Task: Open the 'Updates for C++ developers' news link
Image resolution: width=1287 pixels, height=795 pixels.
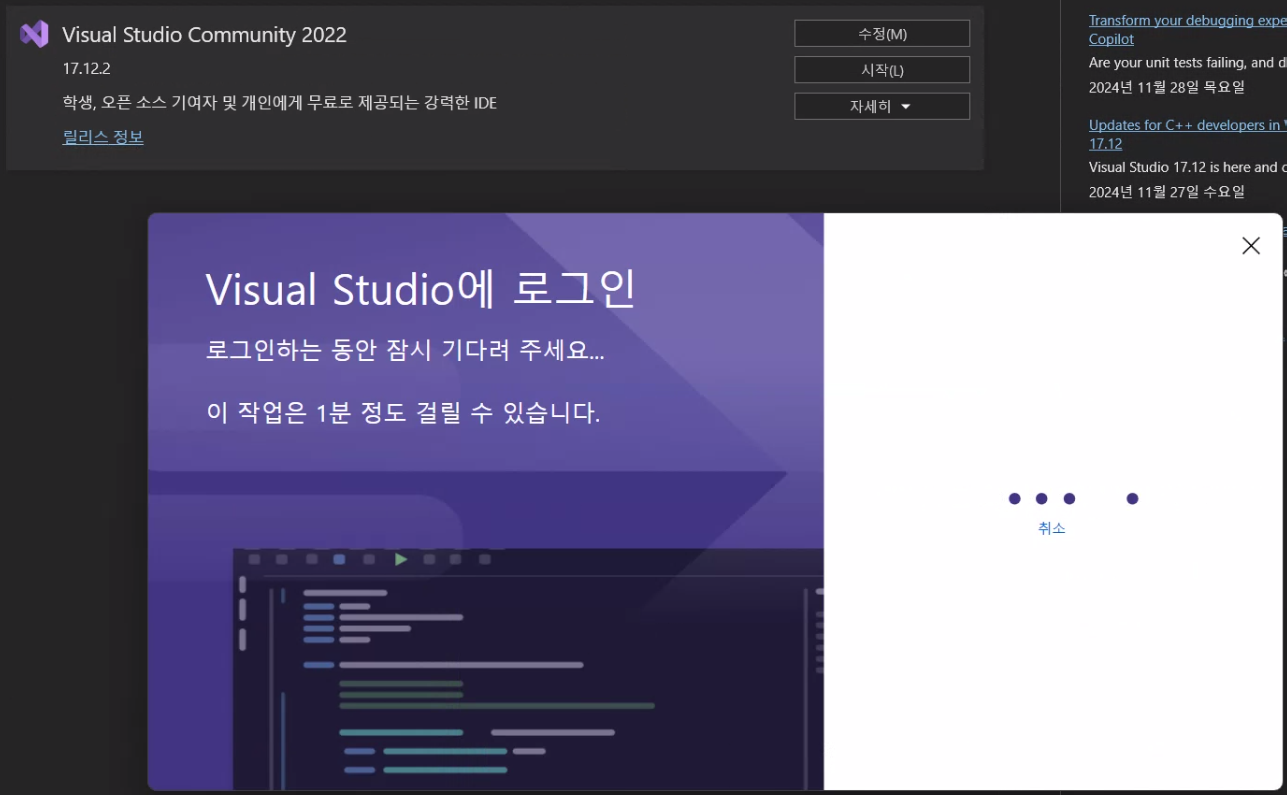Action: 1187,134
